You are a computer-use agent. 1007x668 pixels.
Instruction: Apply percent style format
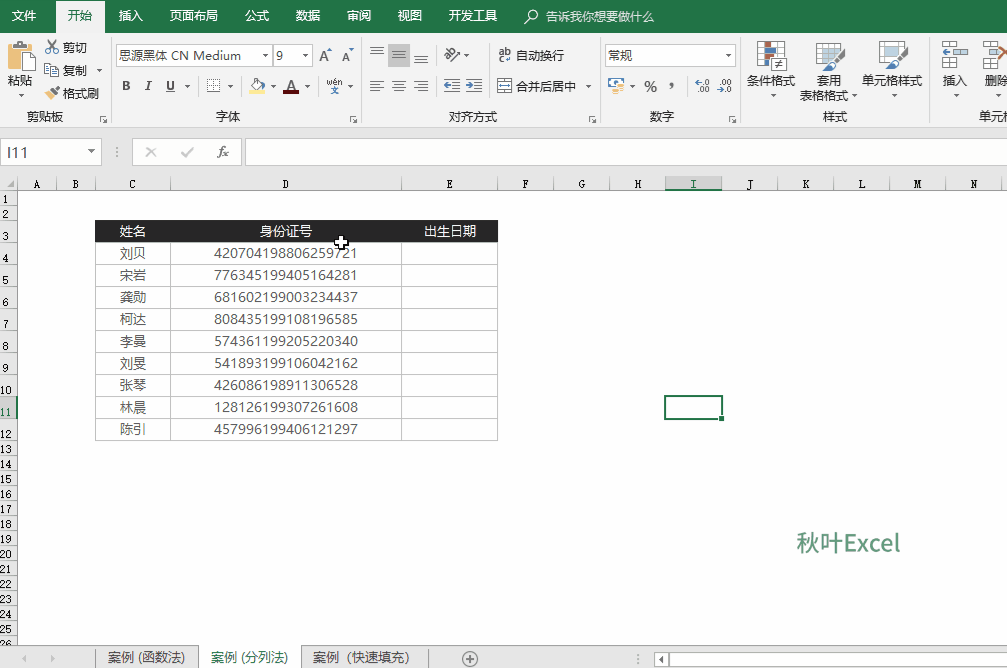[651, 86]
